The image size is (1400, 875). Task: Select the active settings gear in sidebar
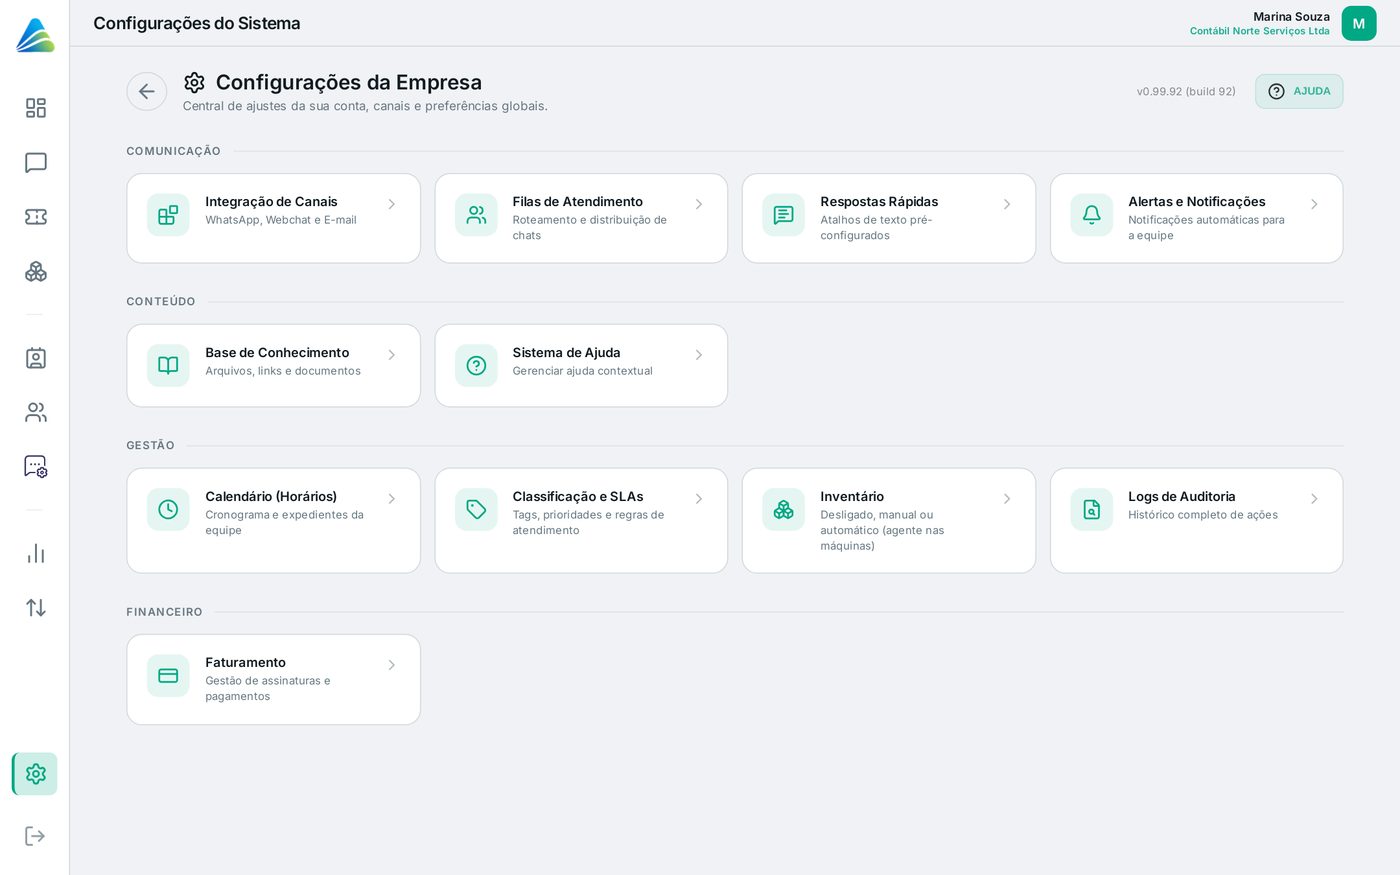tap(36, 774)
